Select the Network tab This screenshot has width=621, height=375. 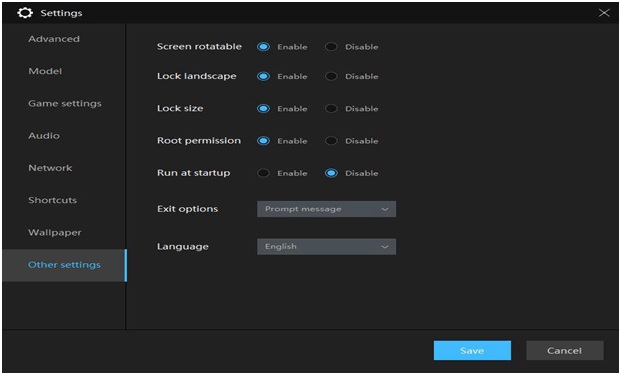click(50, 168)
